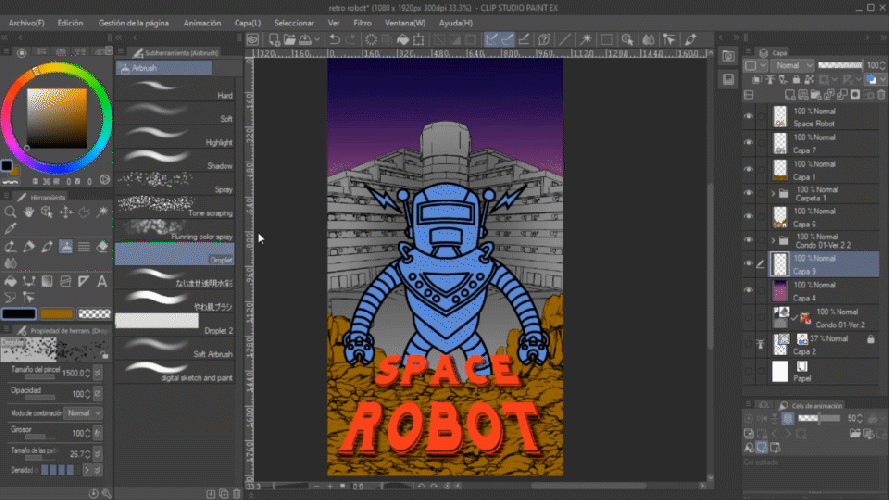Image resolution: width=889 pixels, height=500 pixels.
Task: Hide the Capa 7 layer
Action: 748,143
